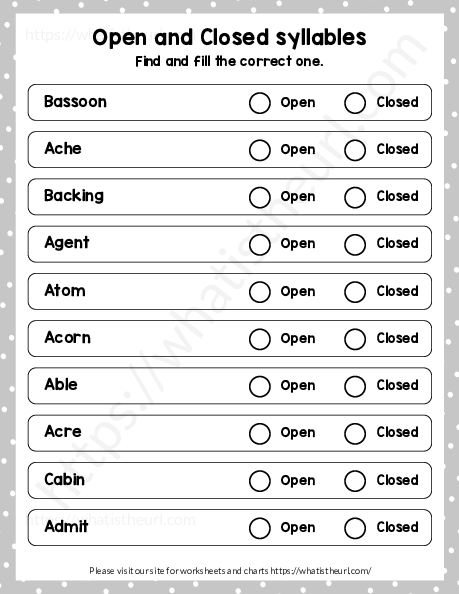Fill the Open bubble for Ache
Viewport: 459px width, 594px height.
click(x=260, y=150)
